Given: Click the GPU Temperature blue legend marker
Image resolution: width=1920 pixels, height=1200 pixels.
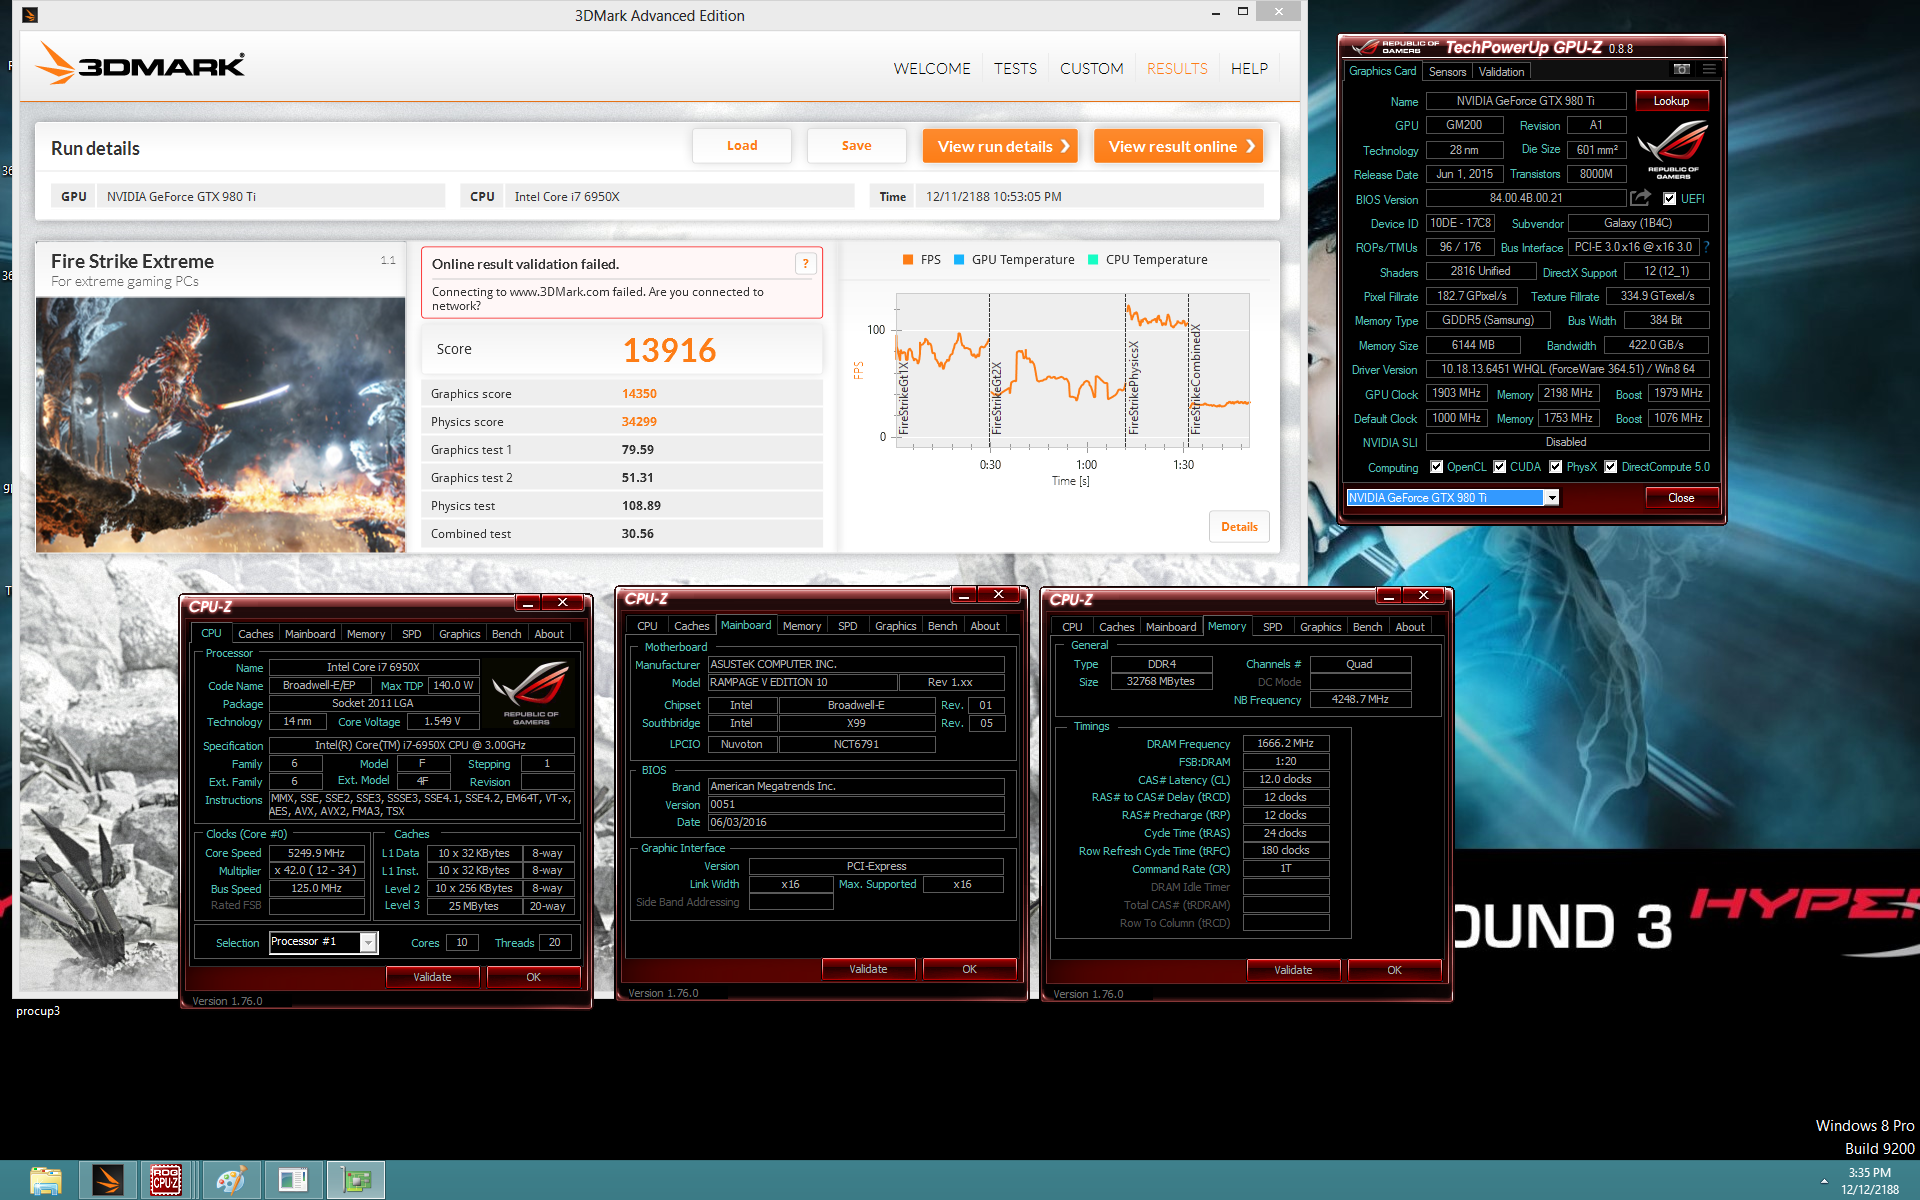Looking at the screenshot, I should [x=959, y=259].
